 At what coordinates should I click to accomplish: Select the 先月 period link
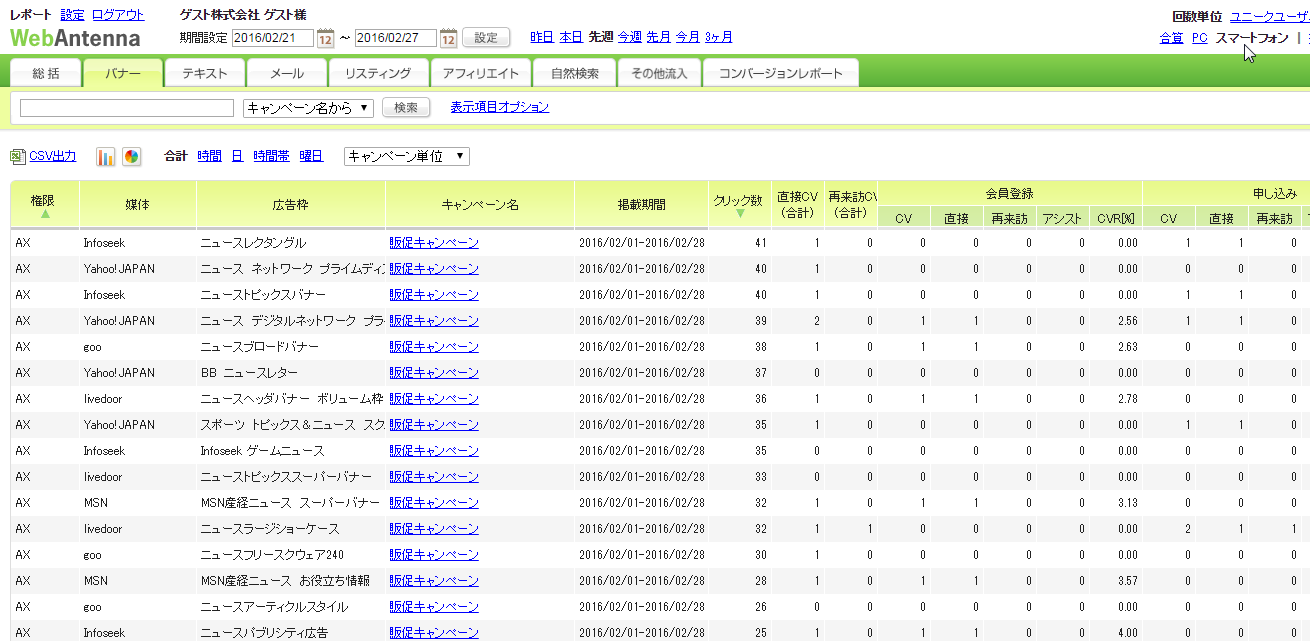tap(658, 37)
